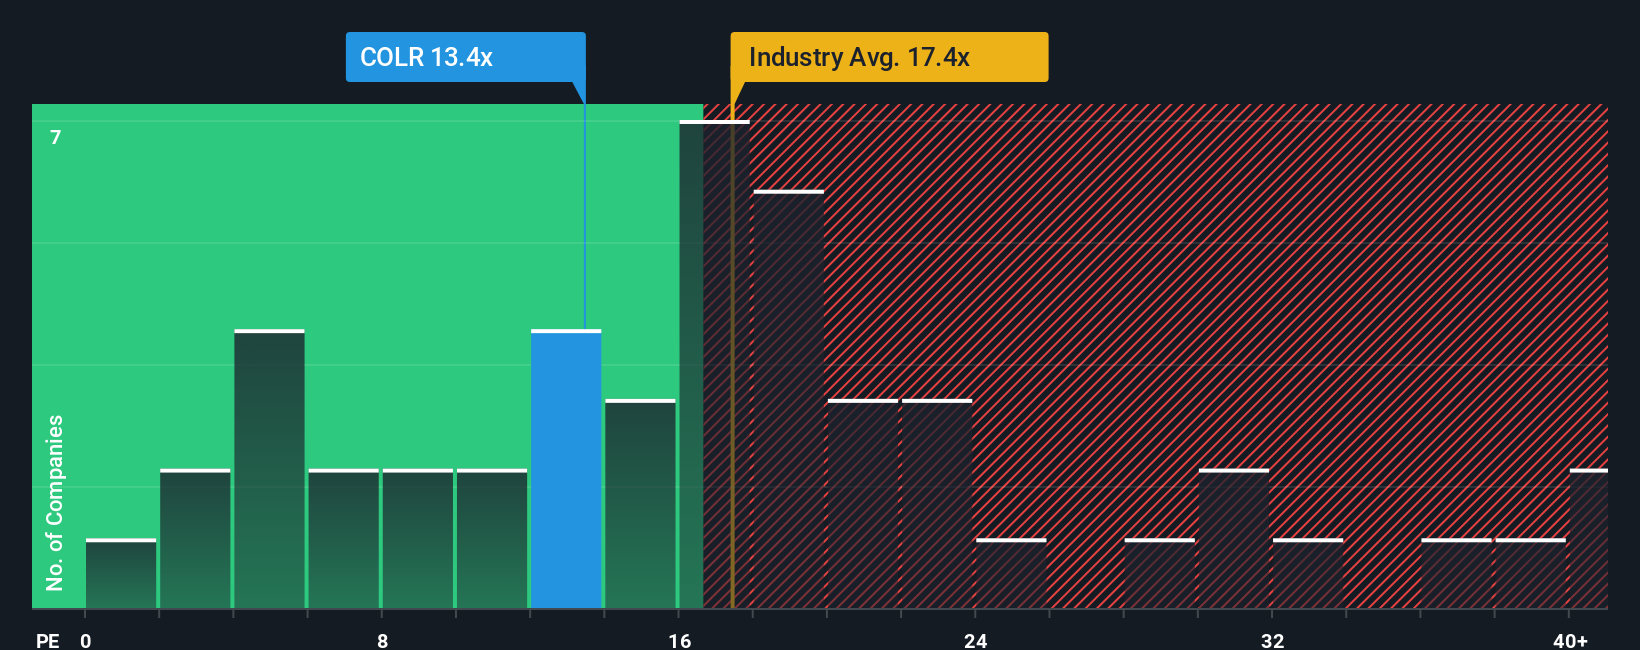Click the No. of Companies axis title

[54, 502]
